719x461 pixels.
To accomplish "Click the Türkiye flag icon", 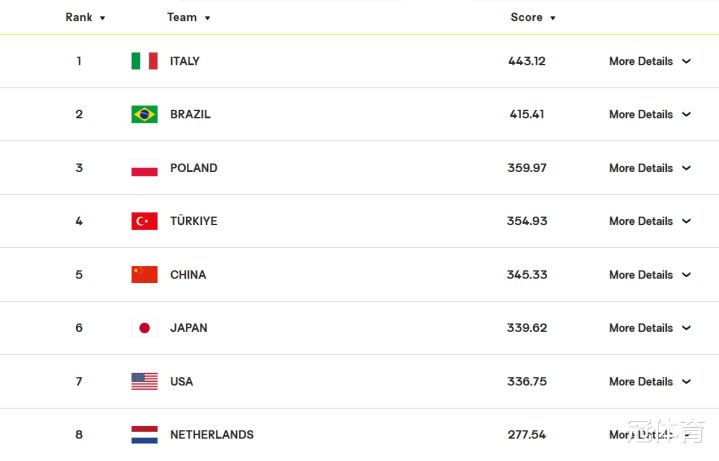I will pos(144,221).
